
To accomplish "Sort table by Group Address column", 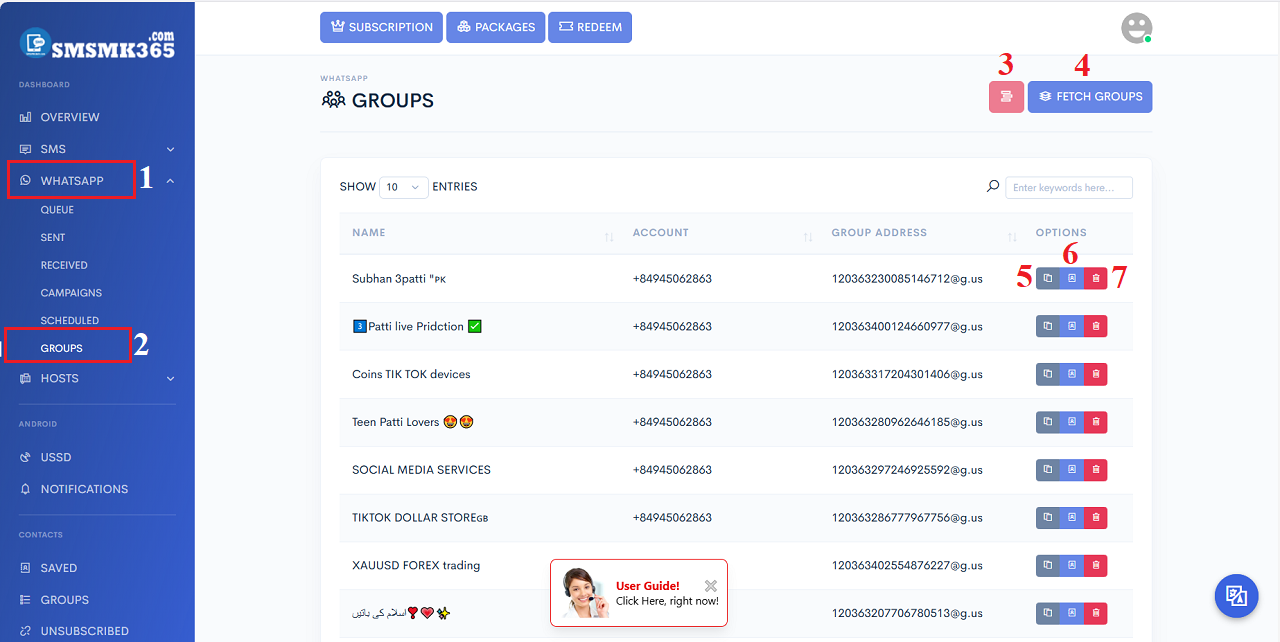I will click(922, 233).
